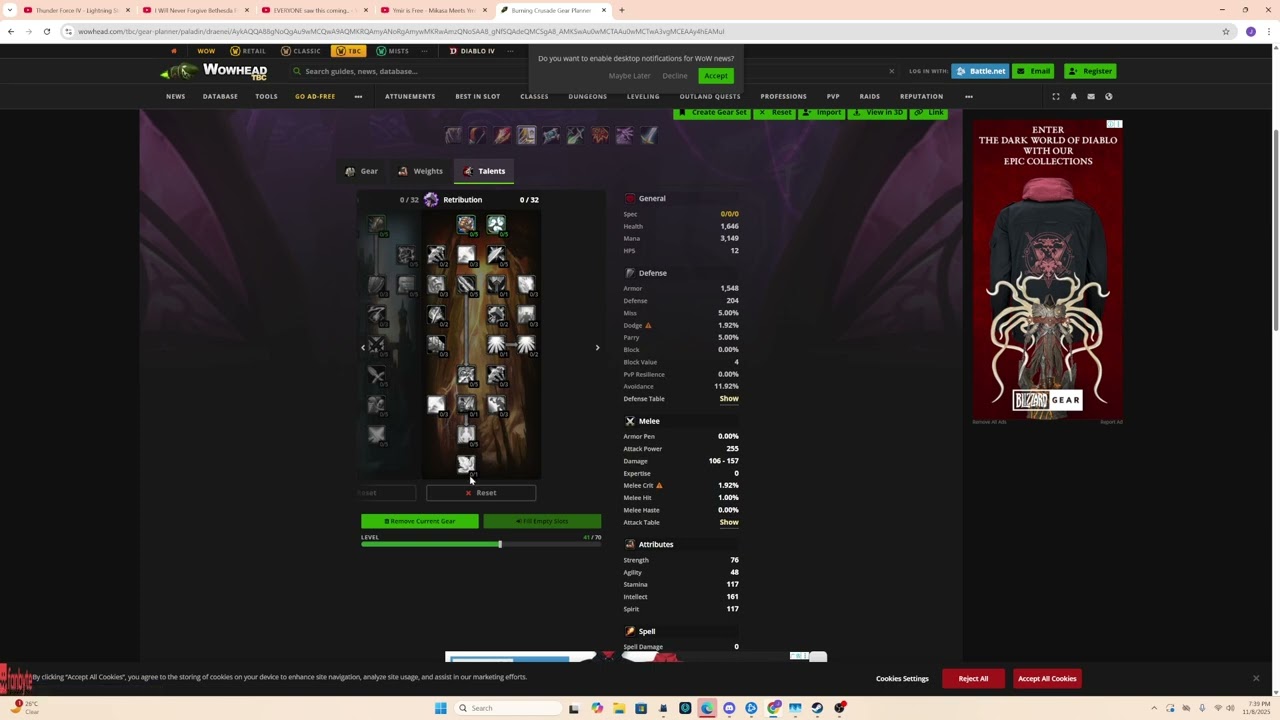
Task: Click the Dodge warning icon
Action: 648,325
